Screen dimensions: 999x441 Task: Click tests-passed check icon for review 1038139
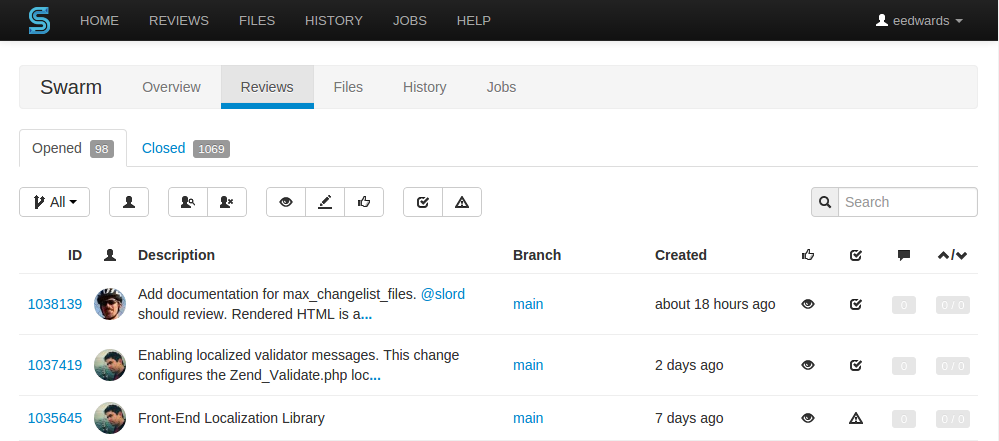pyautogui.click(x=856, y=305)
